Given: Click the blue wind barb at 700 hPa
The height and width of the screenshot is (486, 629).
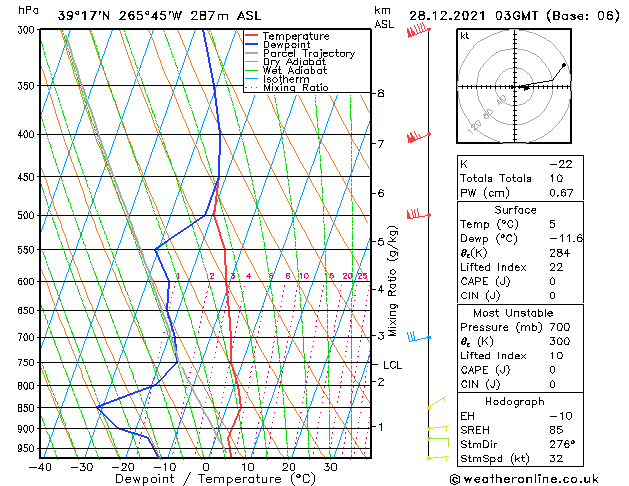Looking at the screenshot, I should (419, 337).
